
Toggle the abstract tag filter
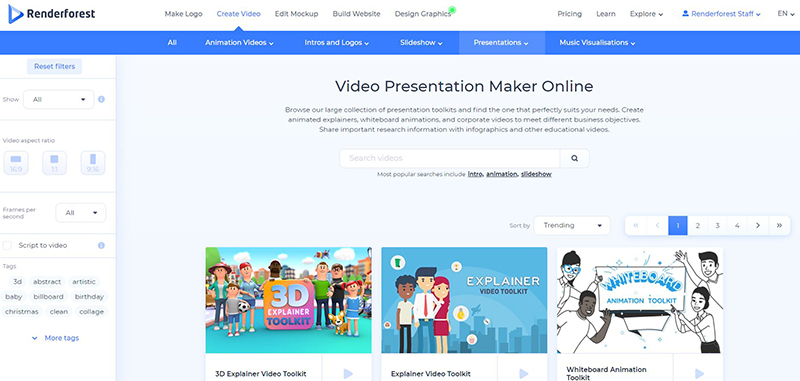(46, 282)
